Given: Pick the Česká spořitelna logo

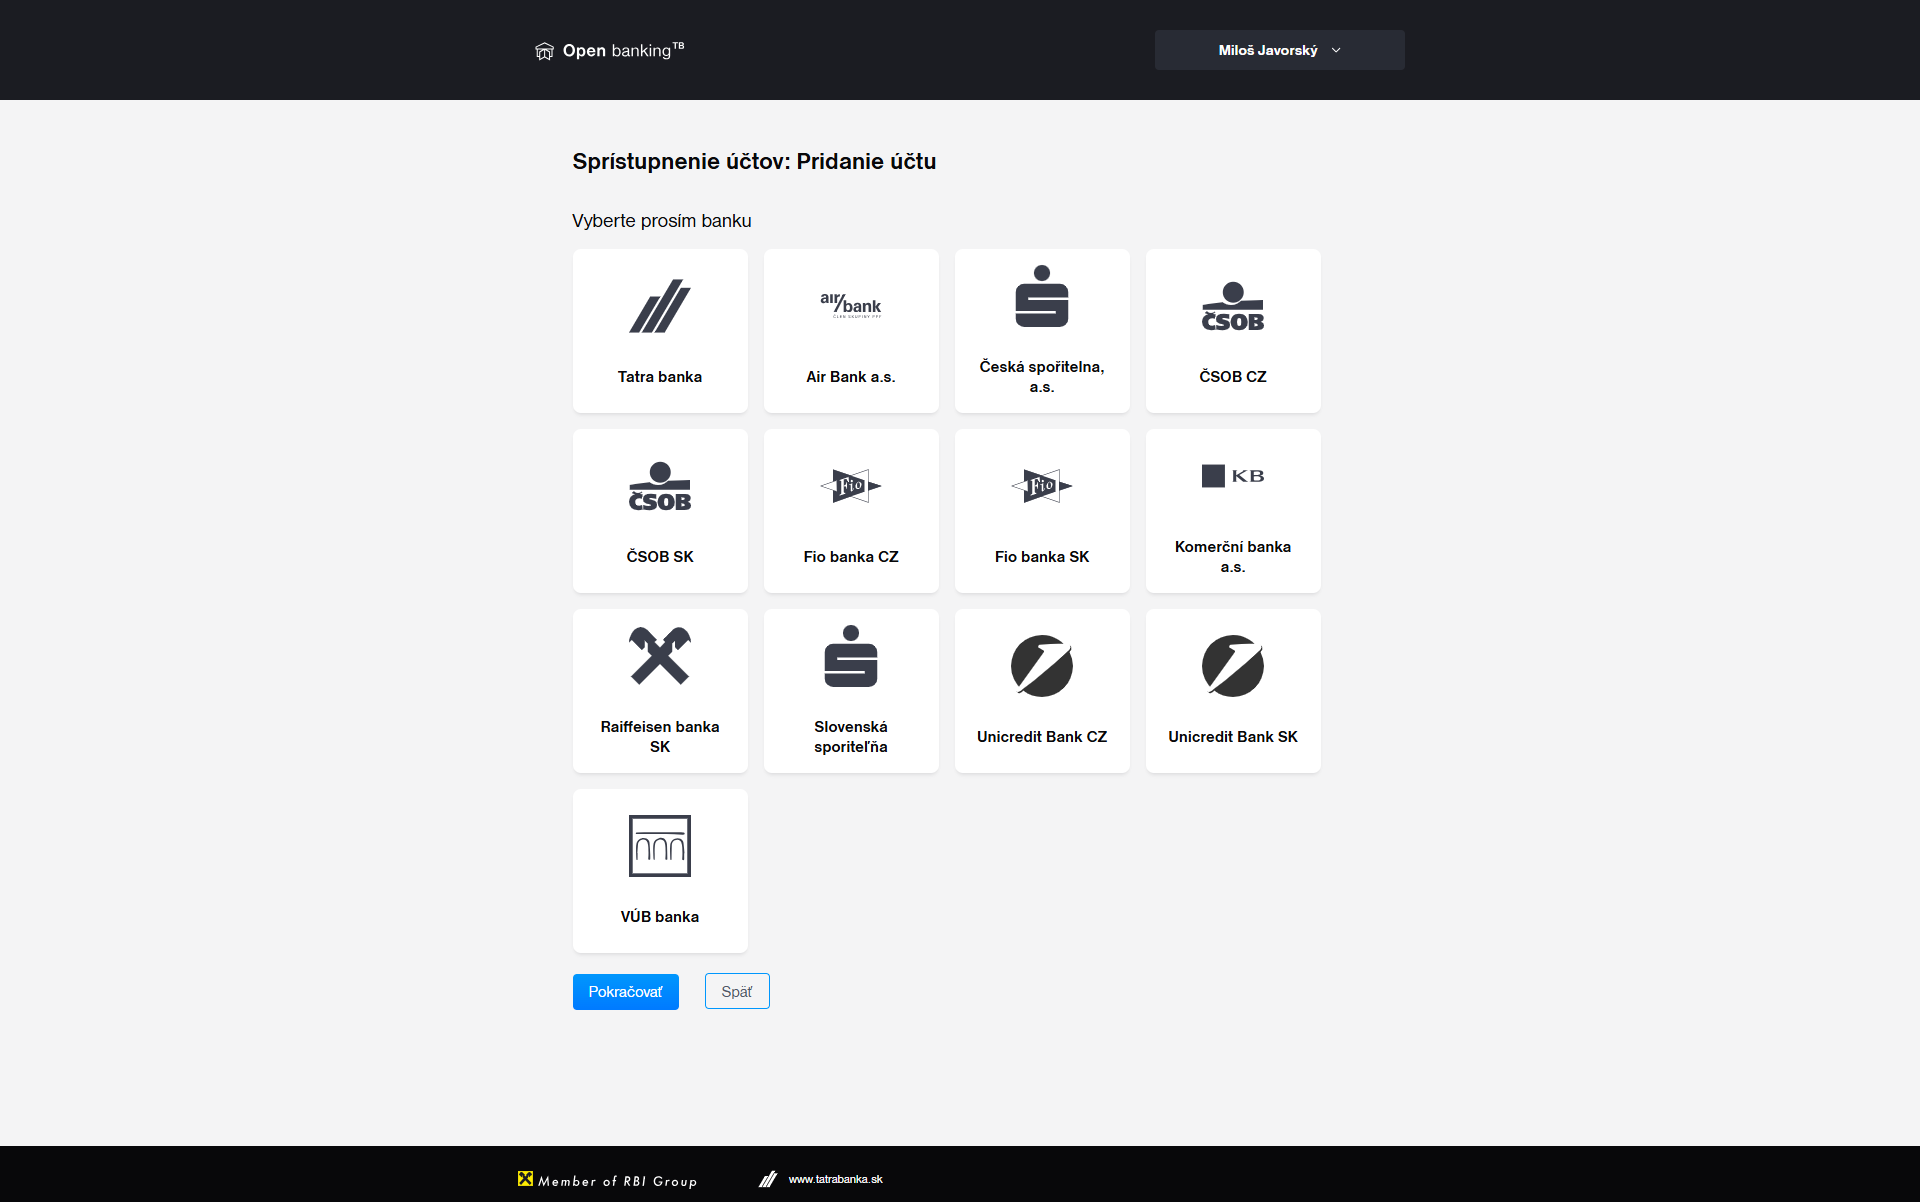Looking at the screenshot, I should [x=1042, y=296].
